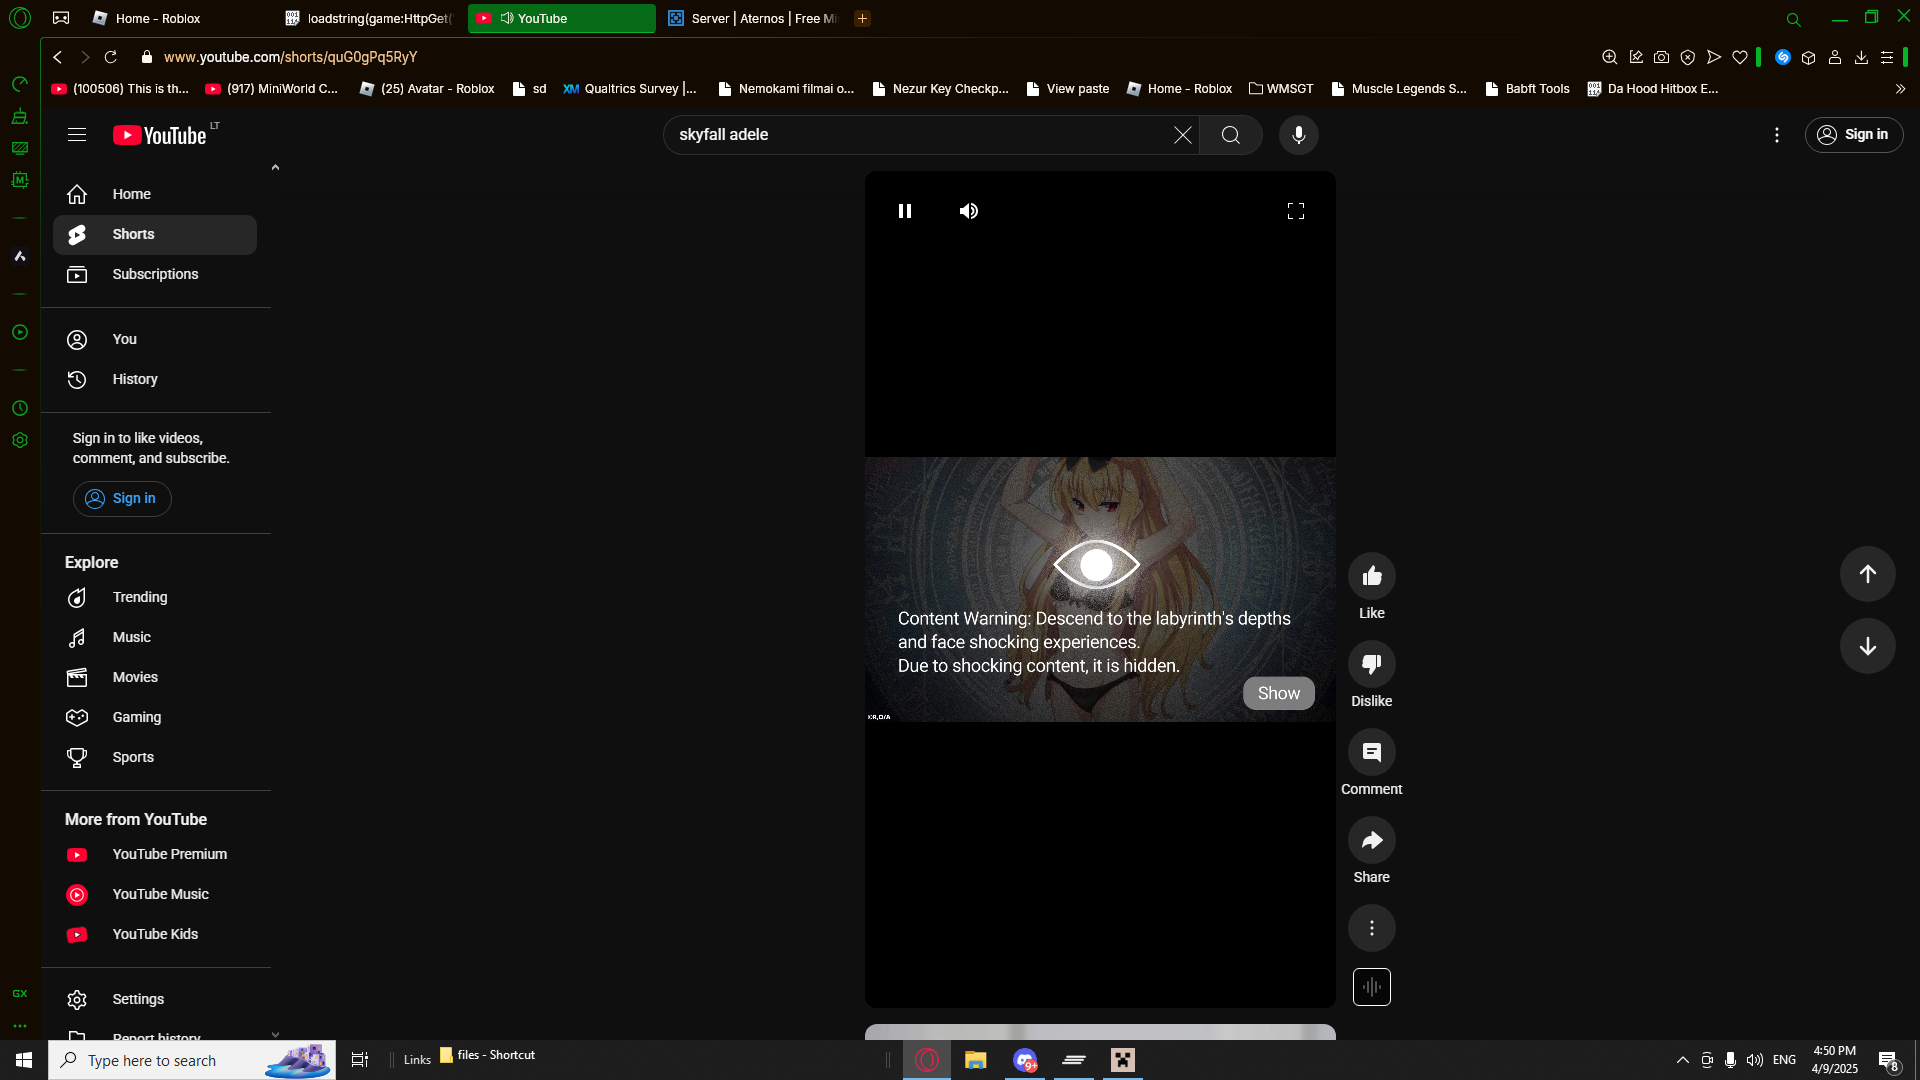The height and width of the screenshot is (1080, 1920).
Task: Open Windows notification center
Action: [1888, 1060]
